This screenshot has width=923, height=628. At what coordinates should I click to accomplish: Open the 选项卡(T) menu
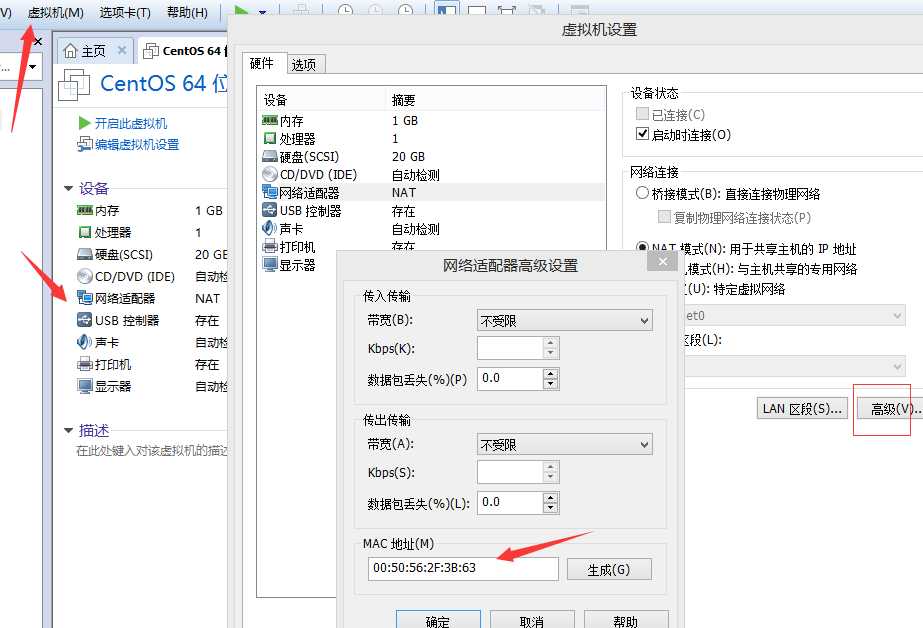(x=125, y=12)
